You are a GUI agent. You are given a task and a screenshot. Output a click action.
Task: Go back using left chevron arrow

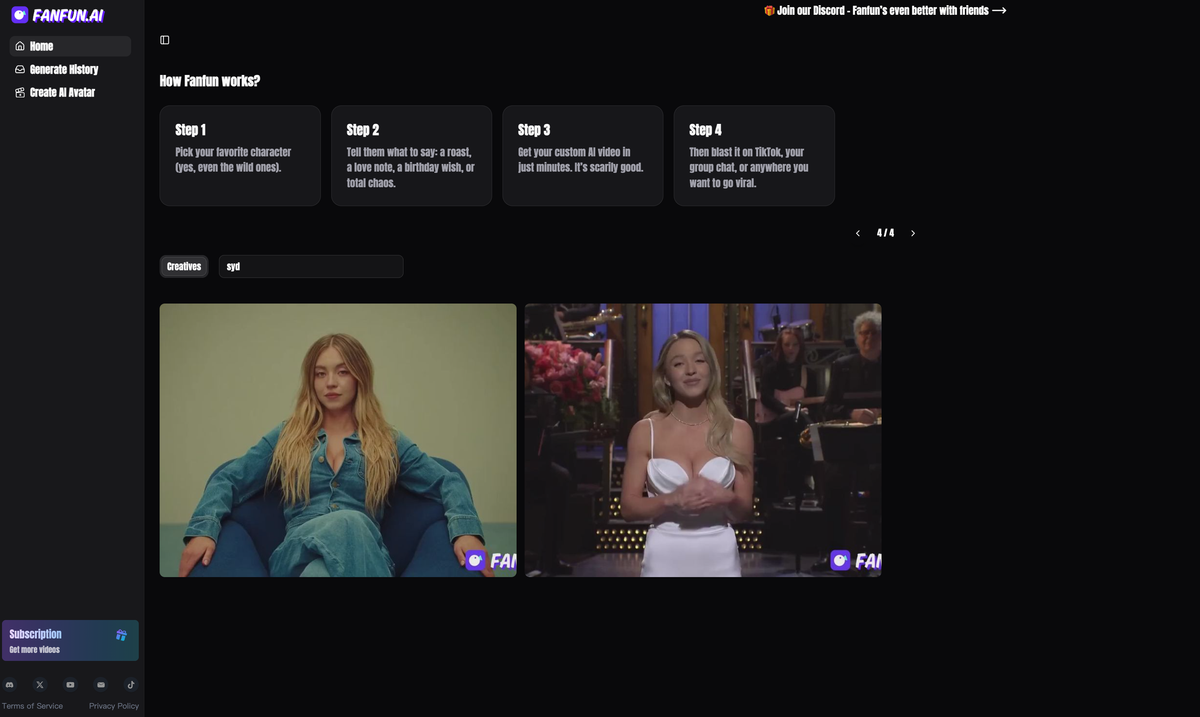pos(857,232)
